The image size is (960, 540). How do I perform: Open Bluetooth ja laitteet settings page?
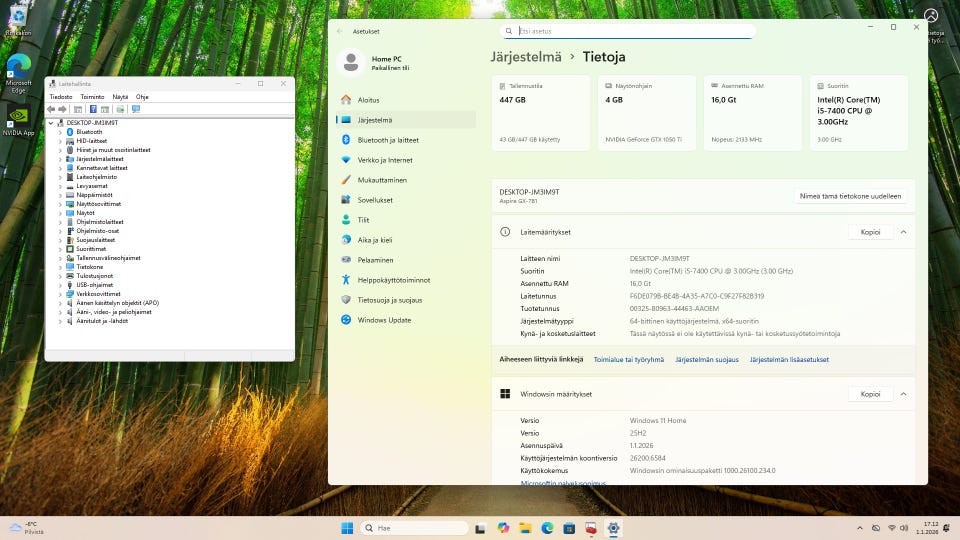point(388,140)
